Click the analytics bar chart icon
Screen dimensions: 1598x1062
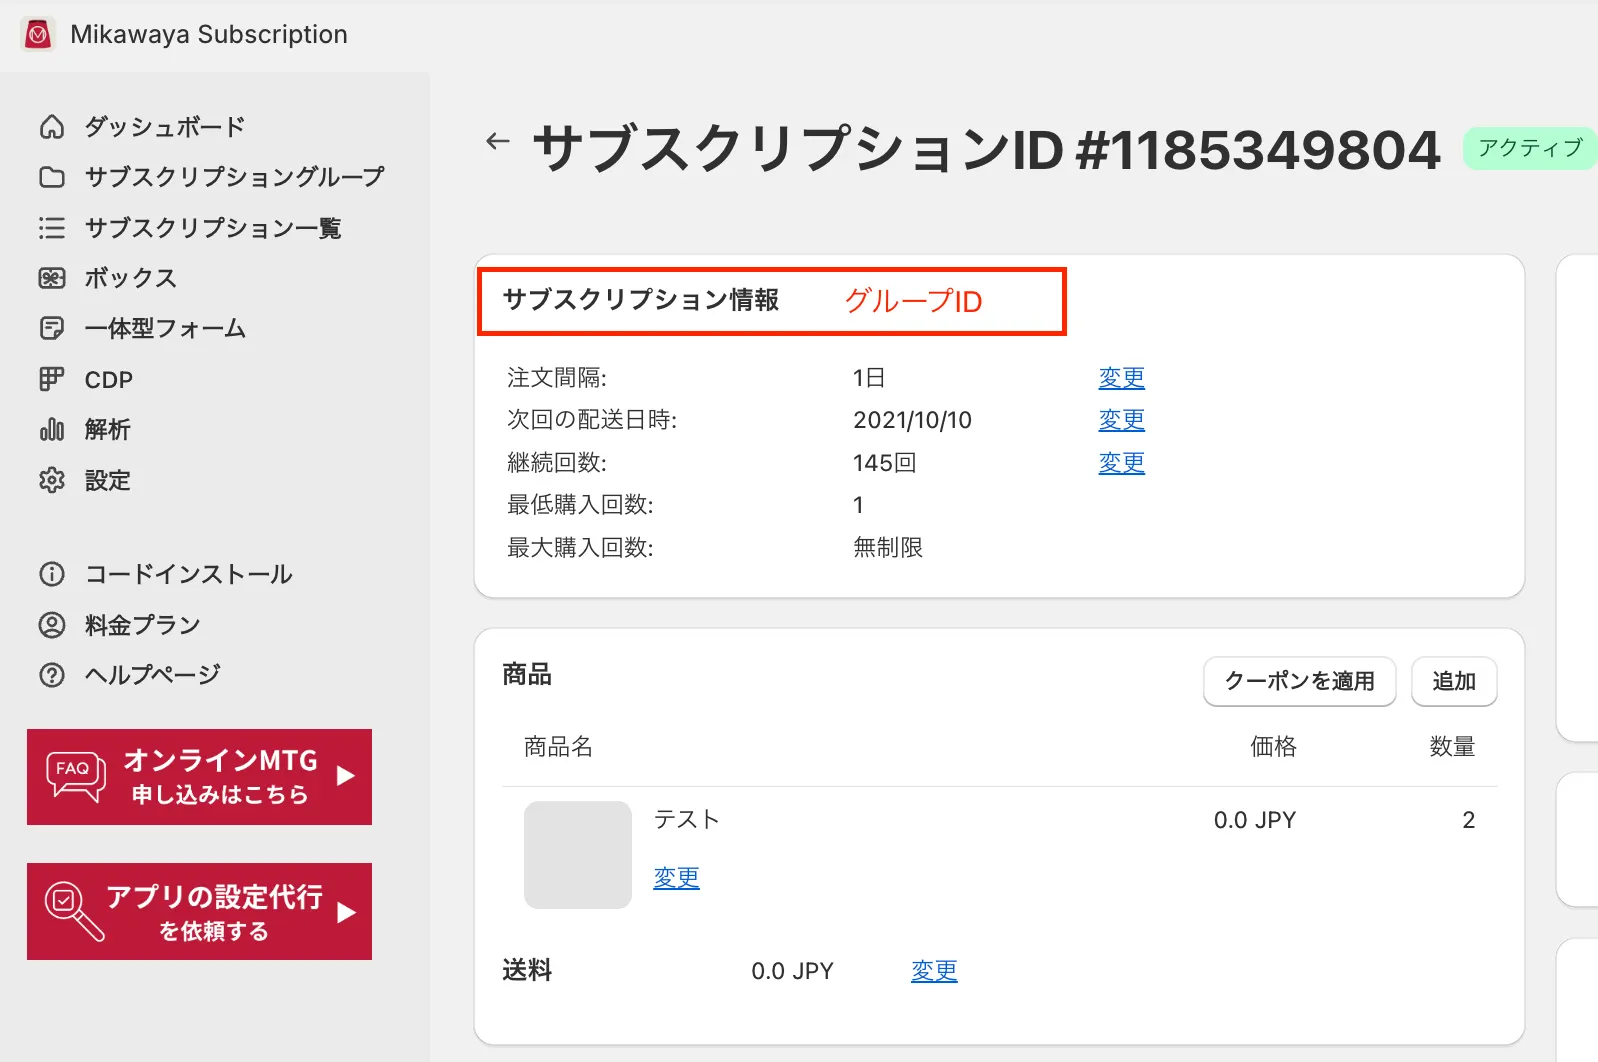(x=52, y=430)
